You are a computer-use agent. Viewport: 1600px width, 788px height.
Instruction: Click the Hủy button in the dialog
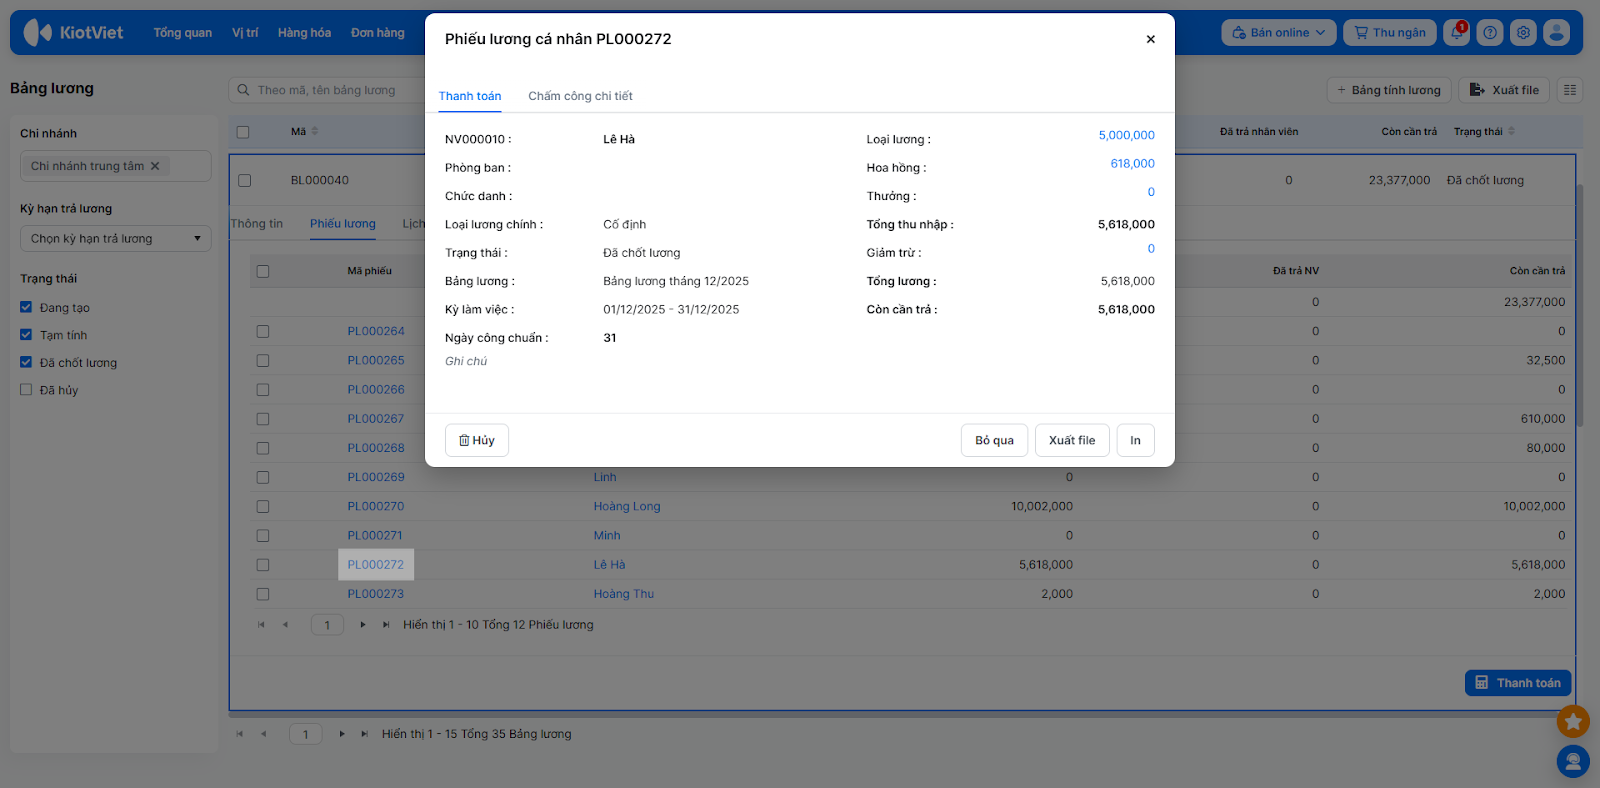click(477, 440)
